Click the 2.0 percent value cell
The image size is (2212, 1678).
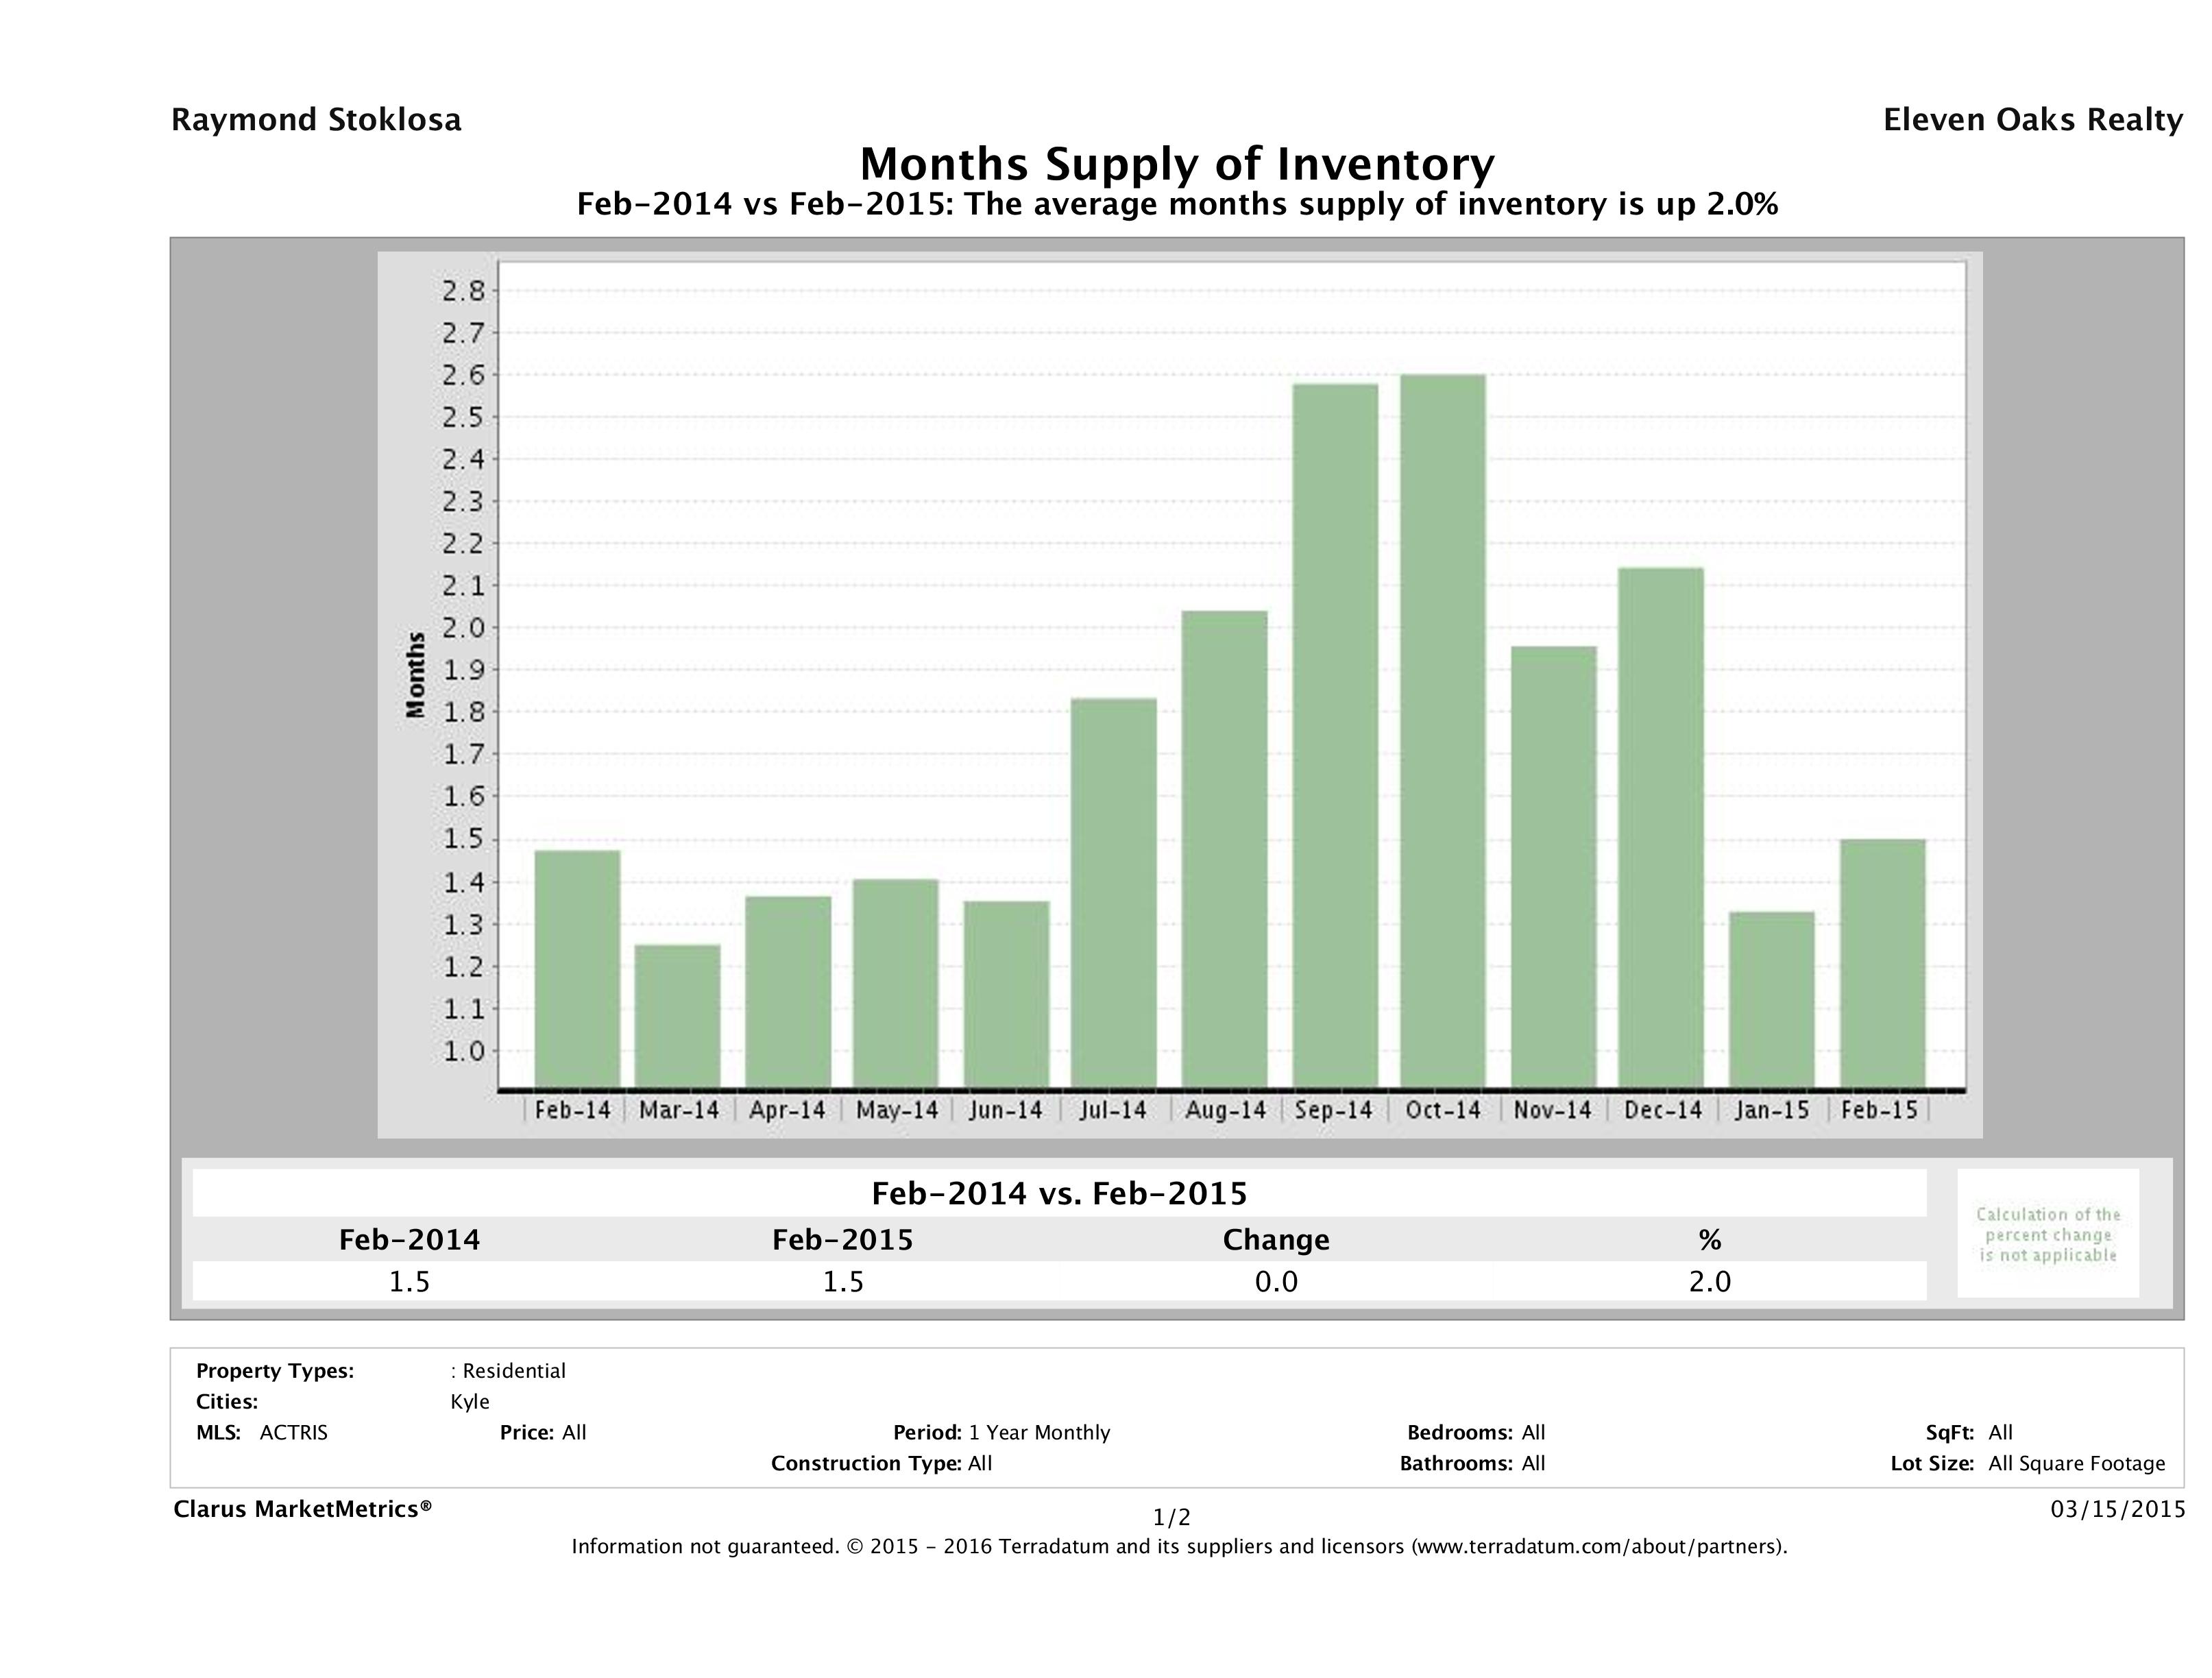point(1709,1281)
